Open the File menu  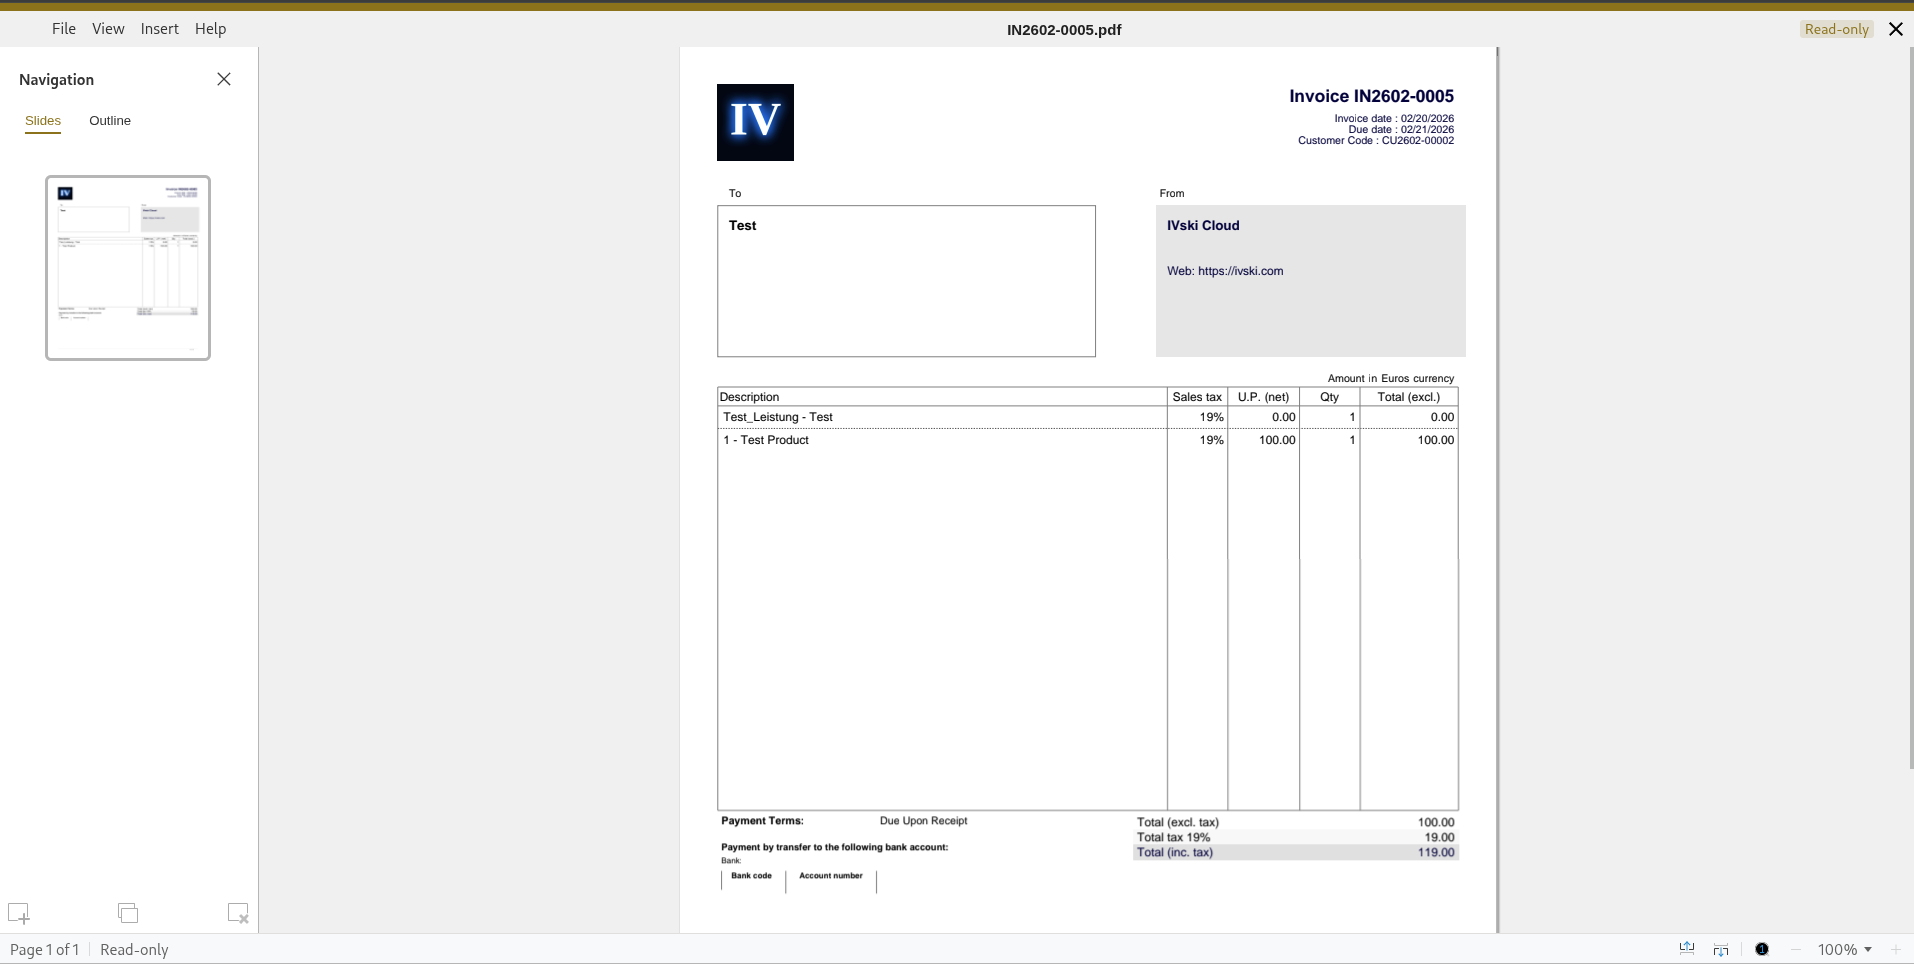point(63,29)
